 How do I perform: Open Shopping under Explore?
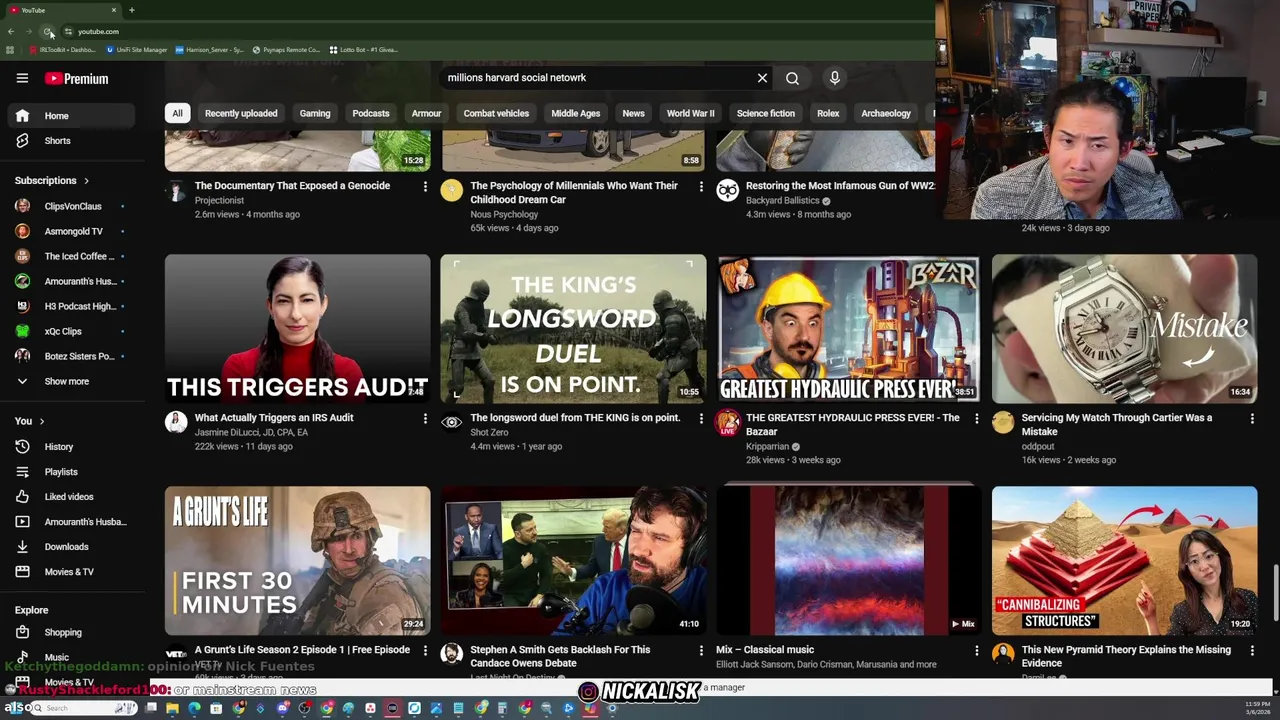70,632
